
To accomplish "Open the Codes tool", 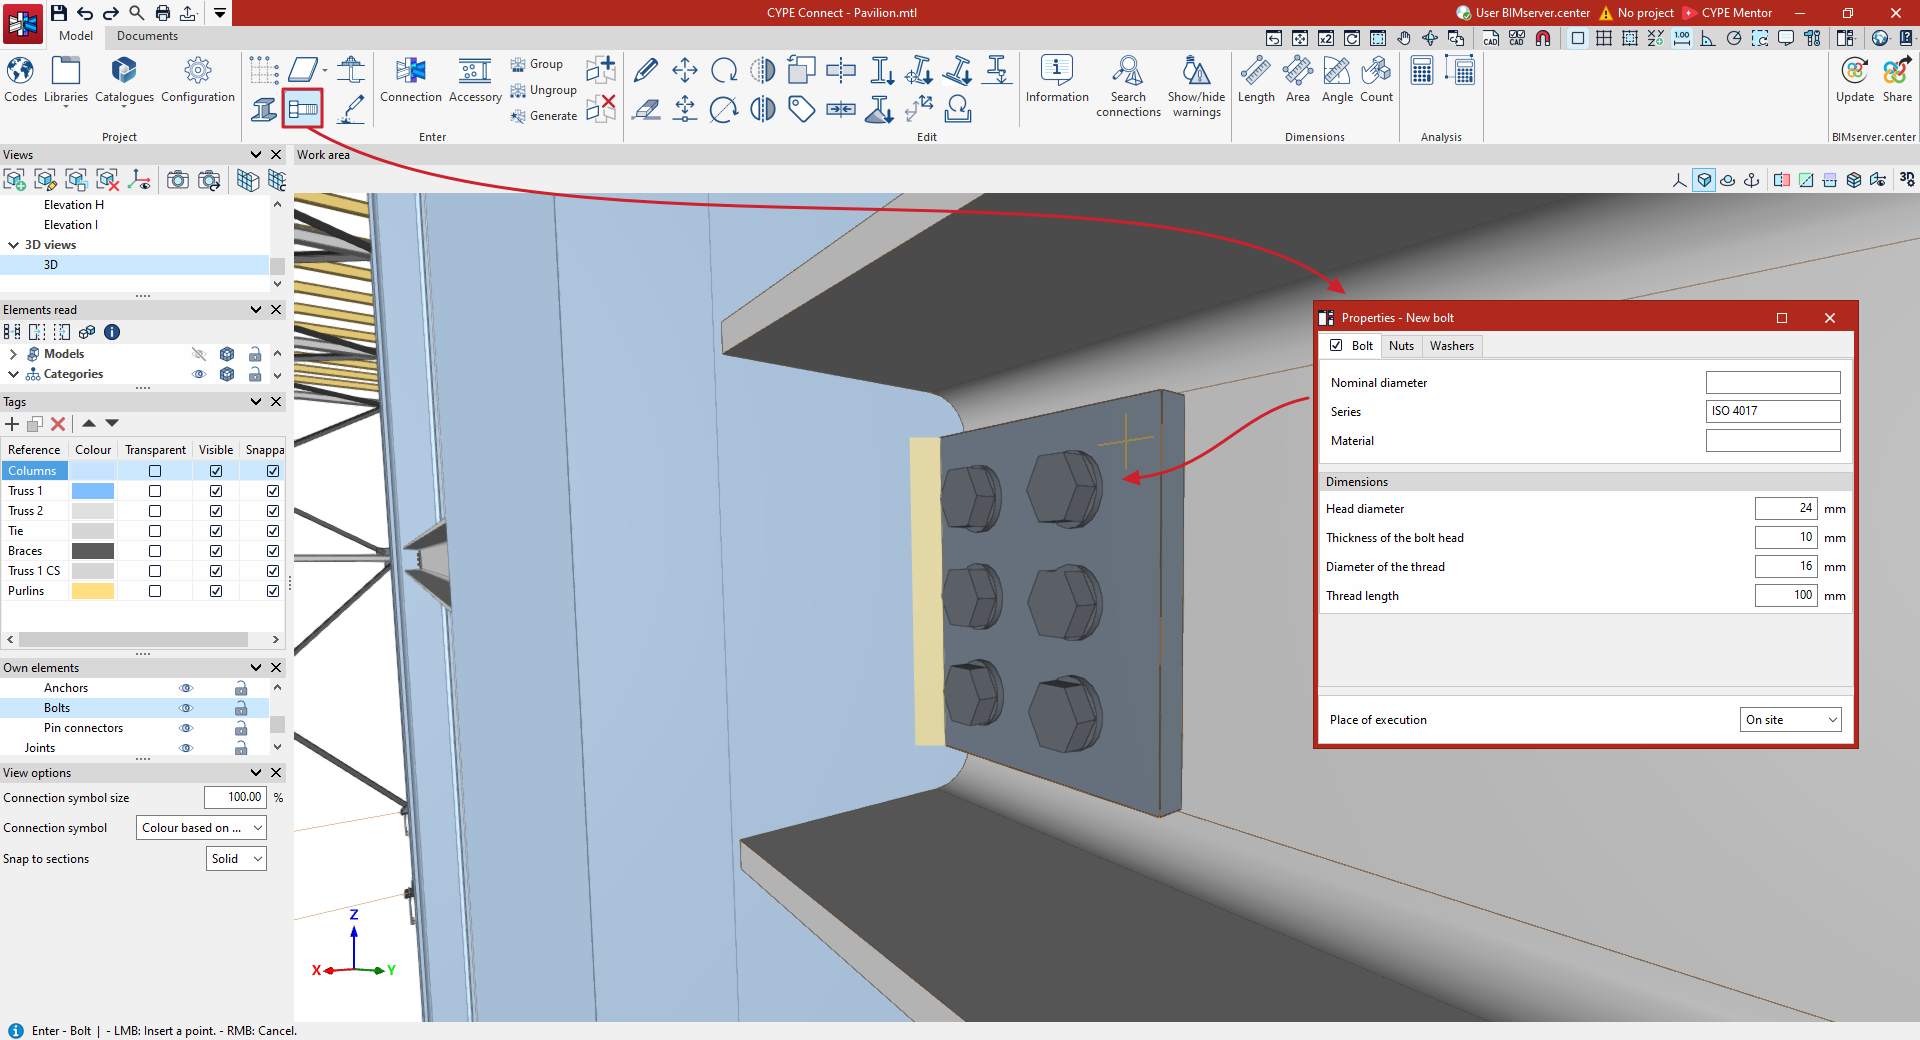I will [20, 80].
